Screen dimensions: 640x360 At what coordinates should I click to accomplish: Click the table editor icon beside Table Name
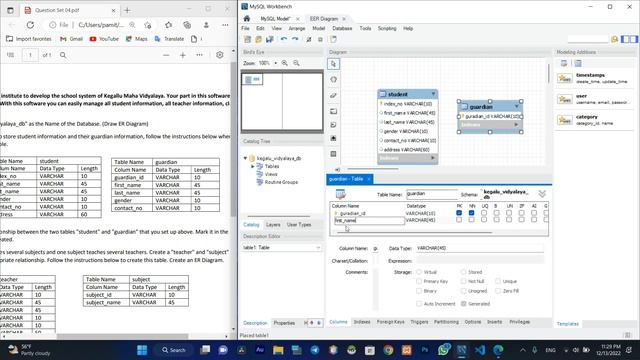click(340, 194)
